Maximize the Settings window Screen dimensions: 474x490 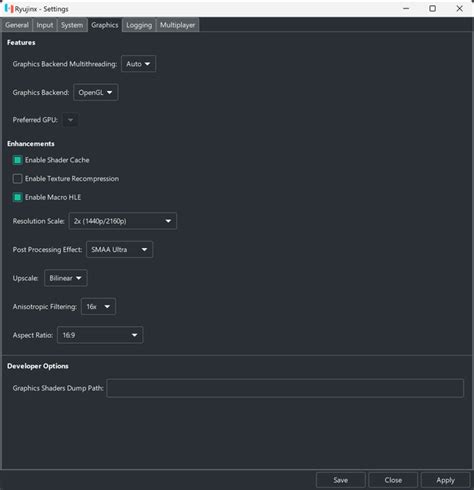coord(433,9)
